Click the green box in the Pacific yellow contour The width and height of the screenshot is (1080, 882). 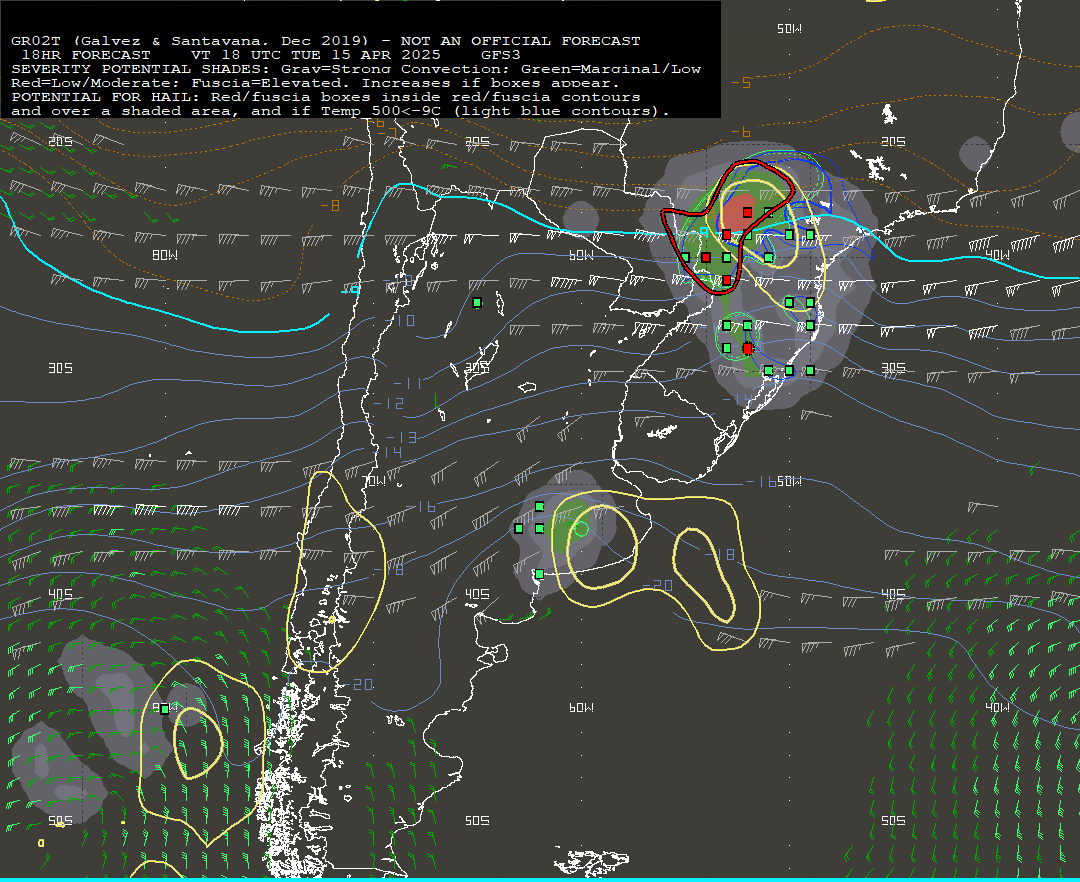point(165,709)
